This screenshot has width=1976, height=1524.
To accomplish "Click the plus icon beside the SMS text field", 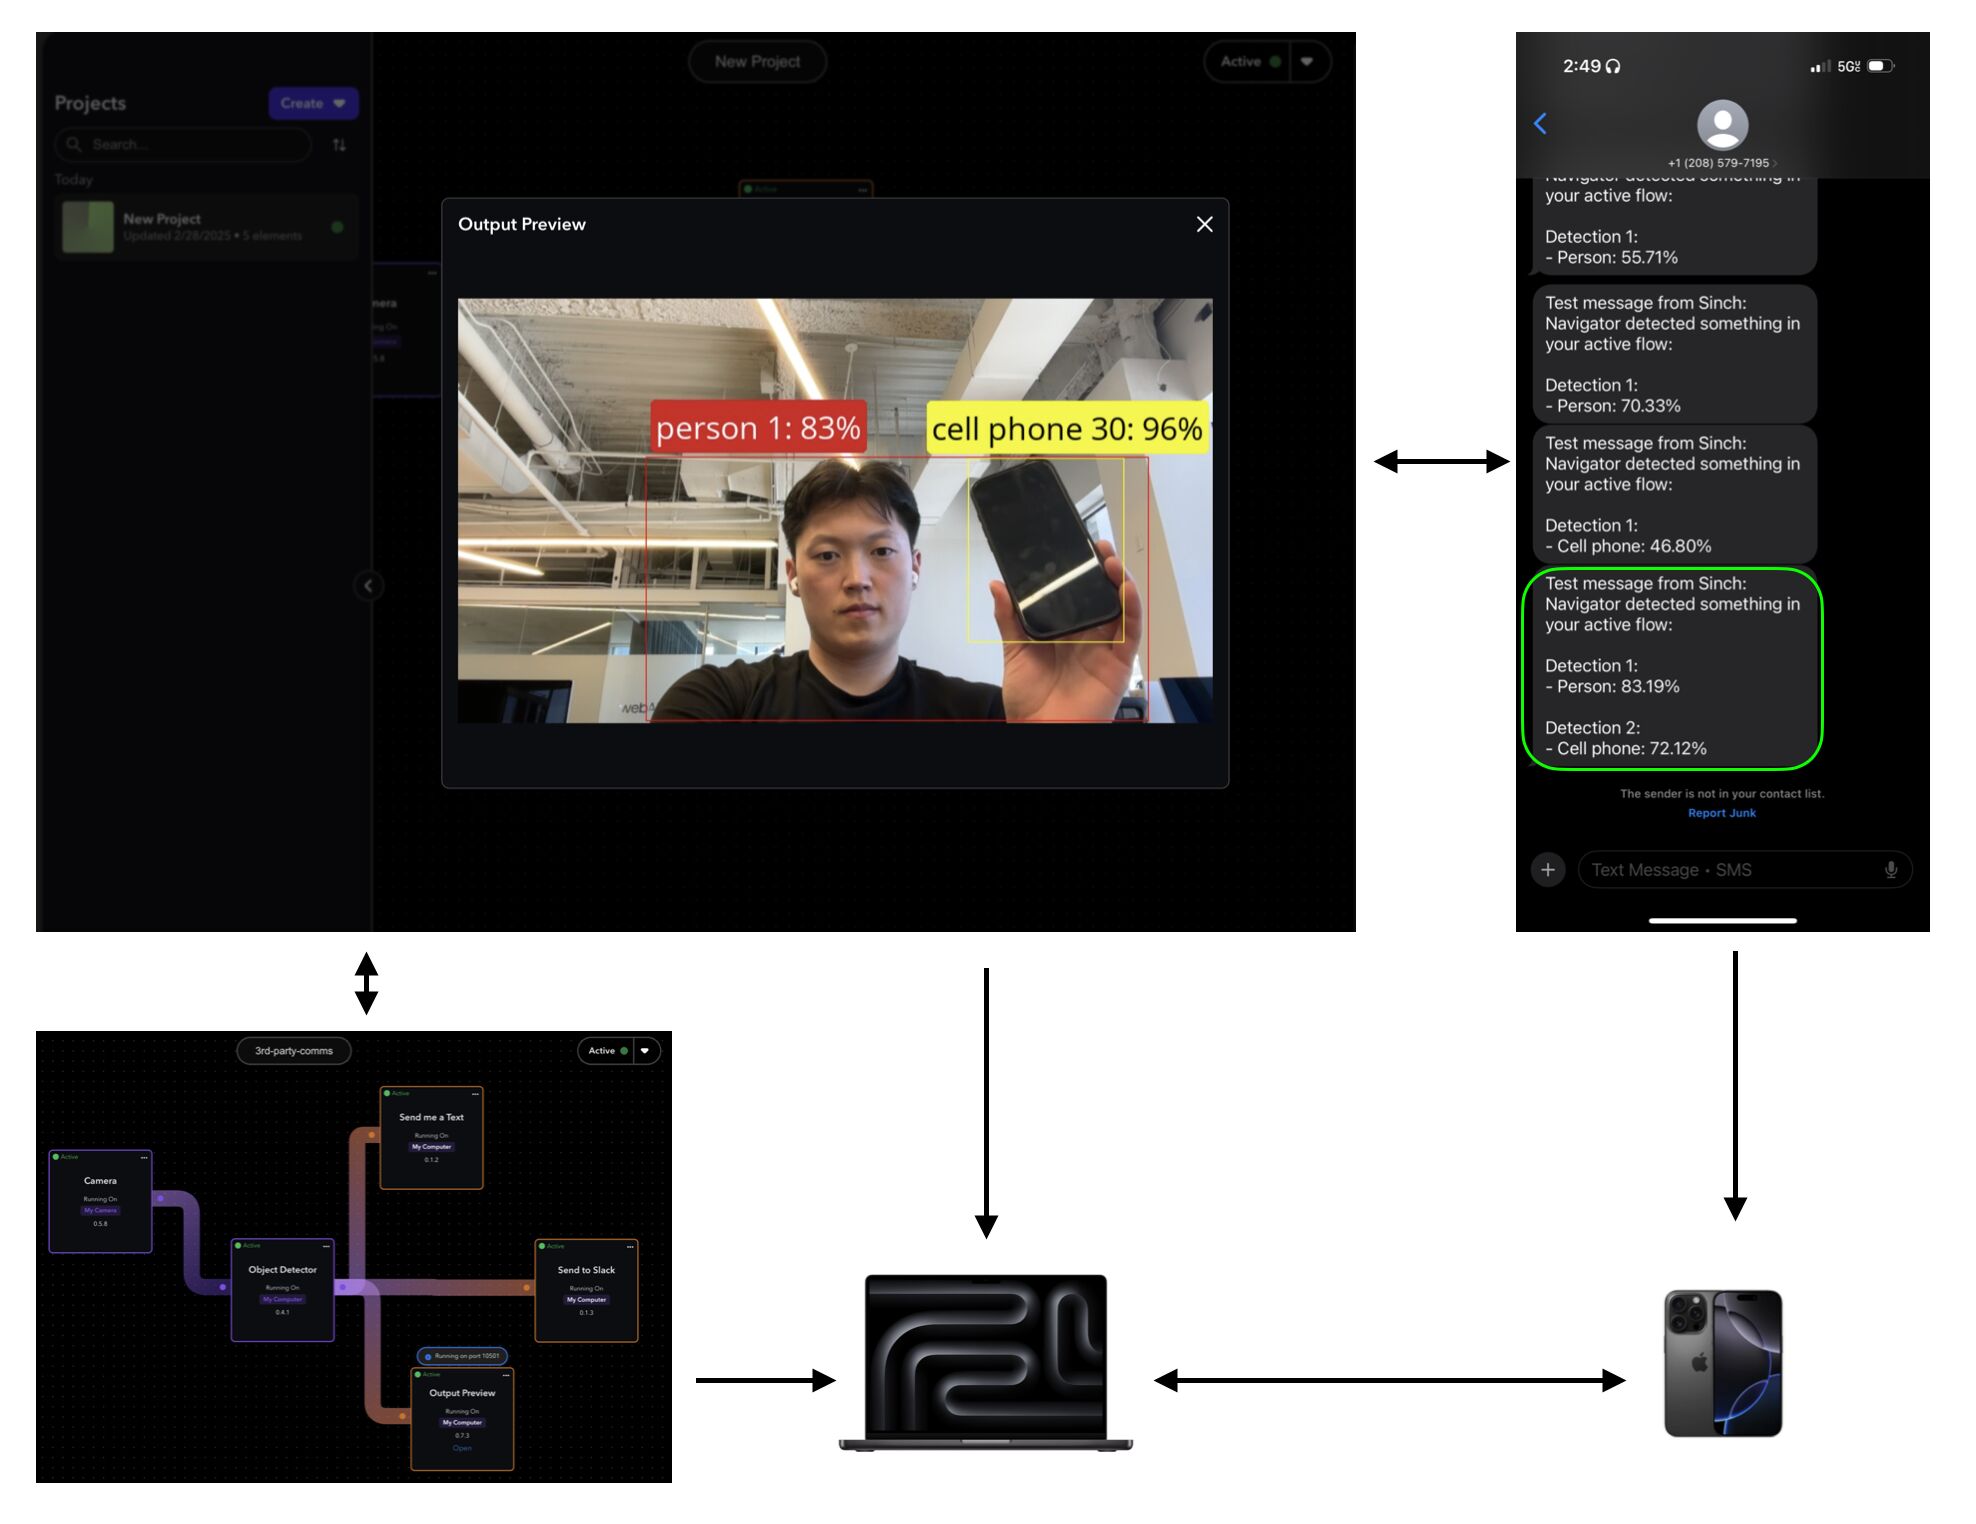I will coord(1548,869).
